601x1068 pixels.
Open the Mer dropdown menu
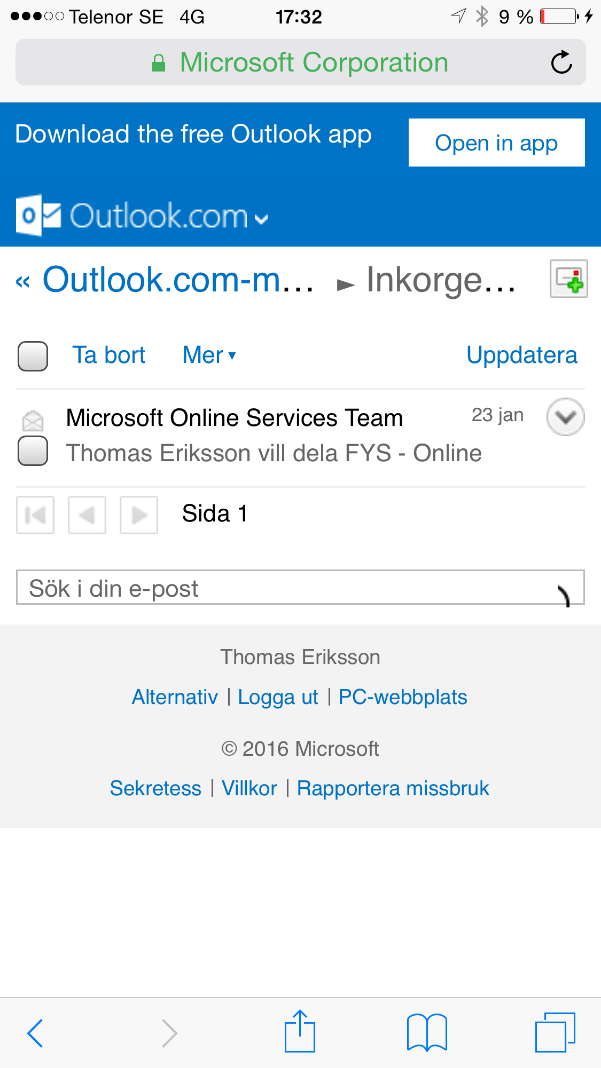(x=209, y=355)
